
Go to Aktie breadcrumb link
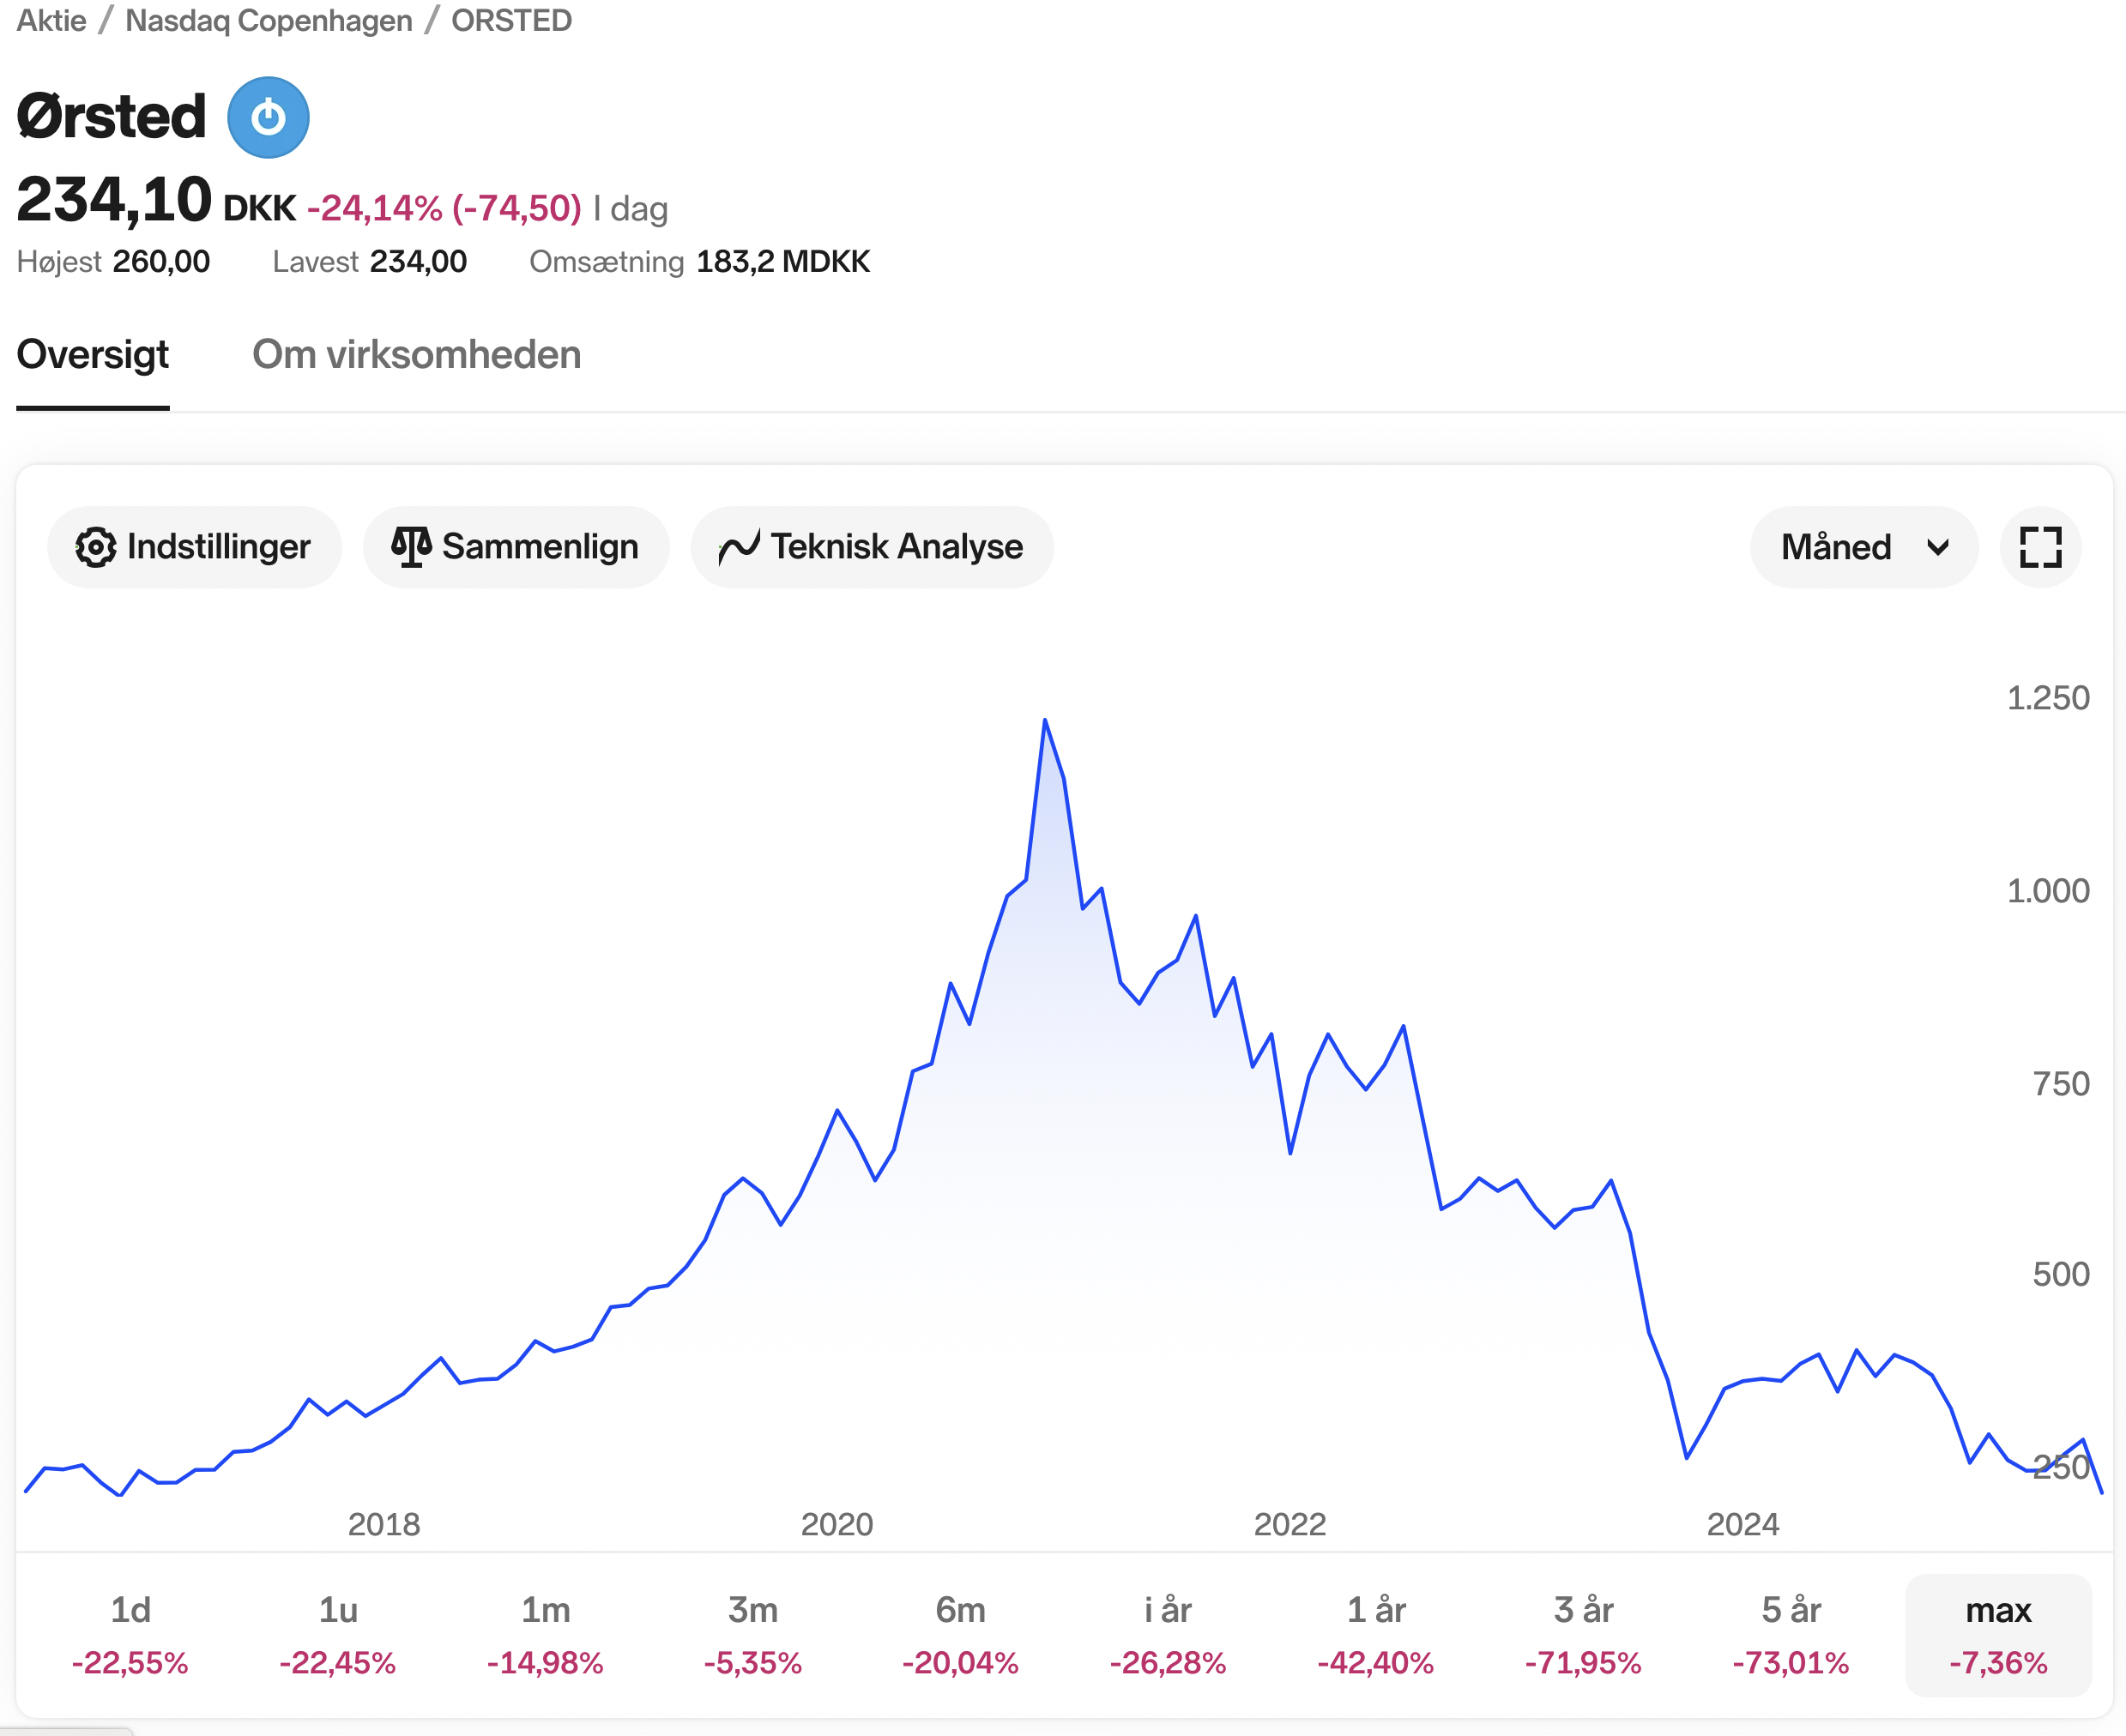(52, 21)
